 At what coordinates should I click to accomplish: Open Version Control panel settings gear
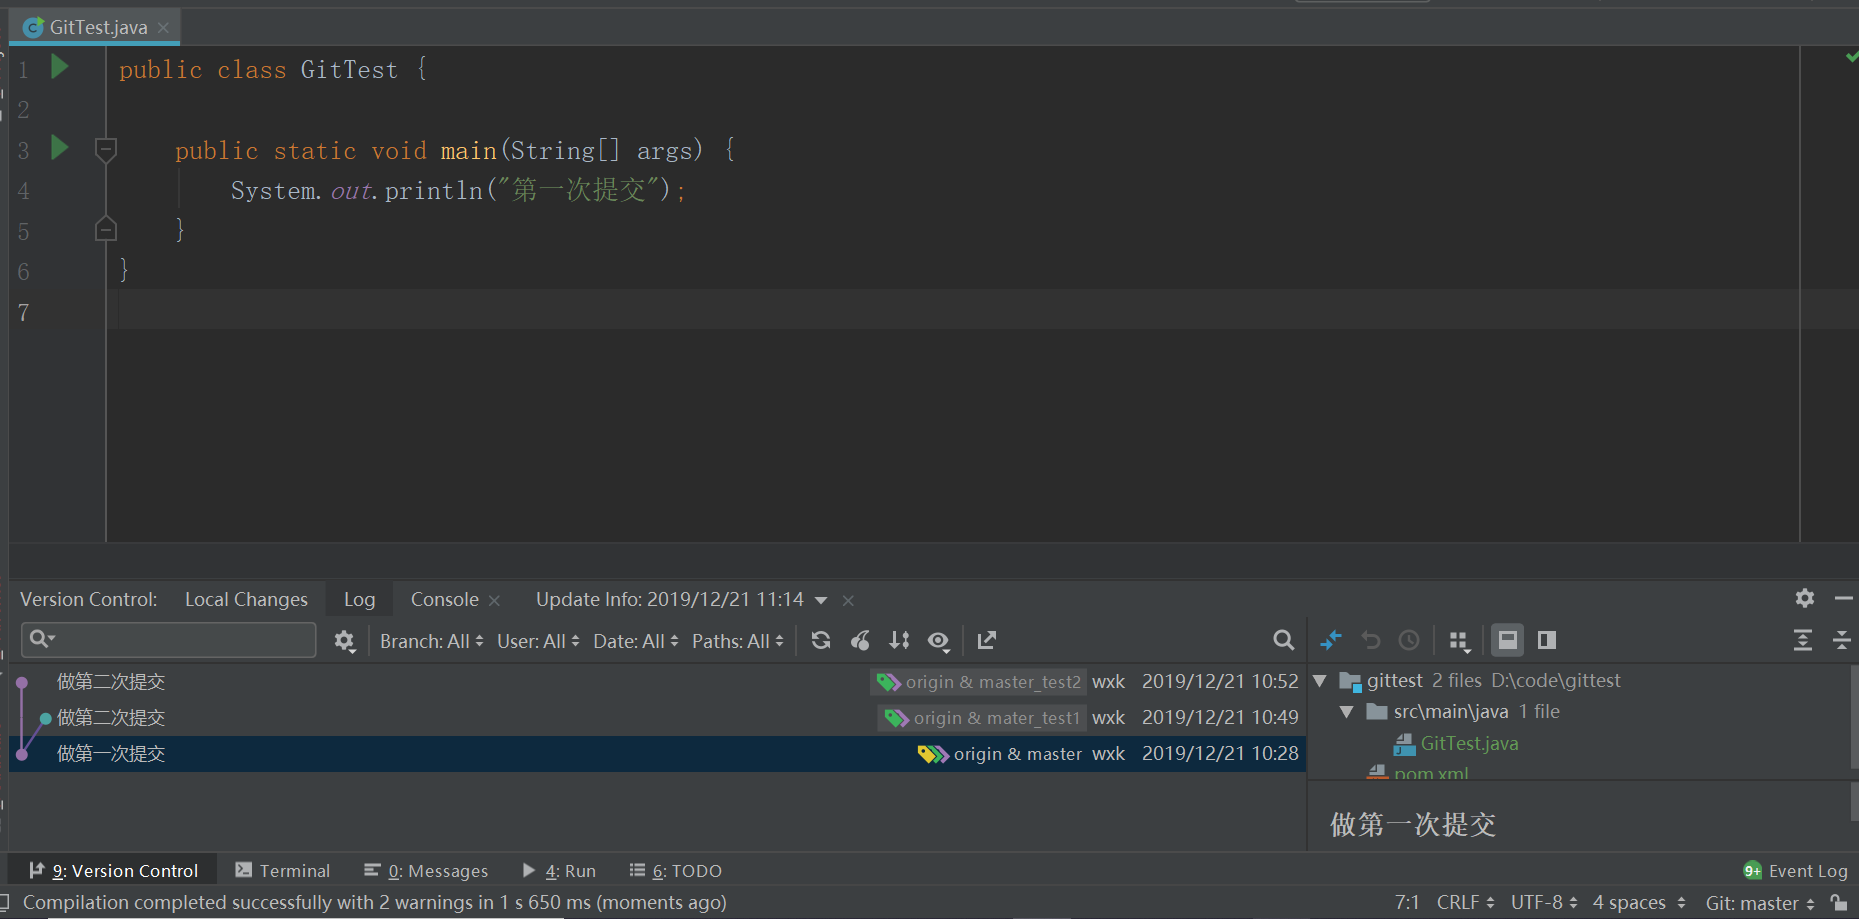(x=1805, y=598)
